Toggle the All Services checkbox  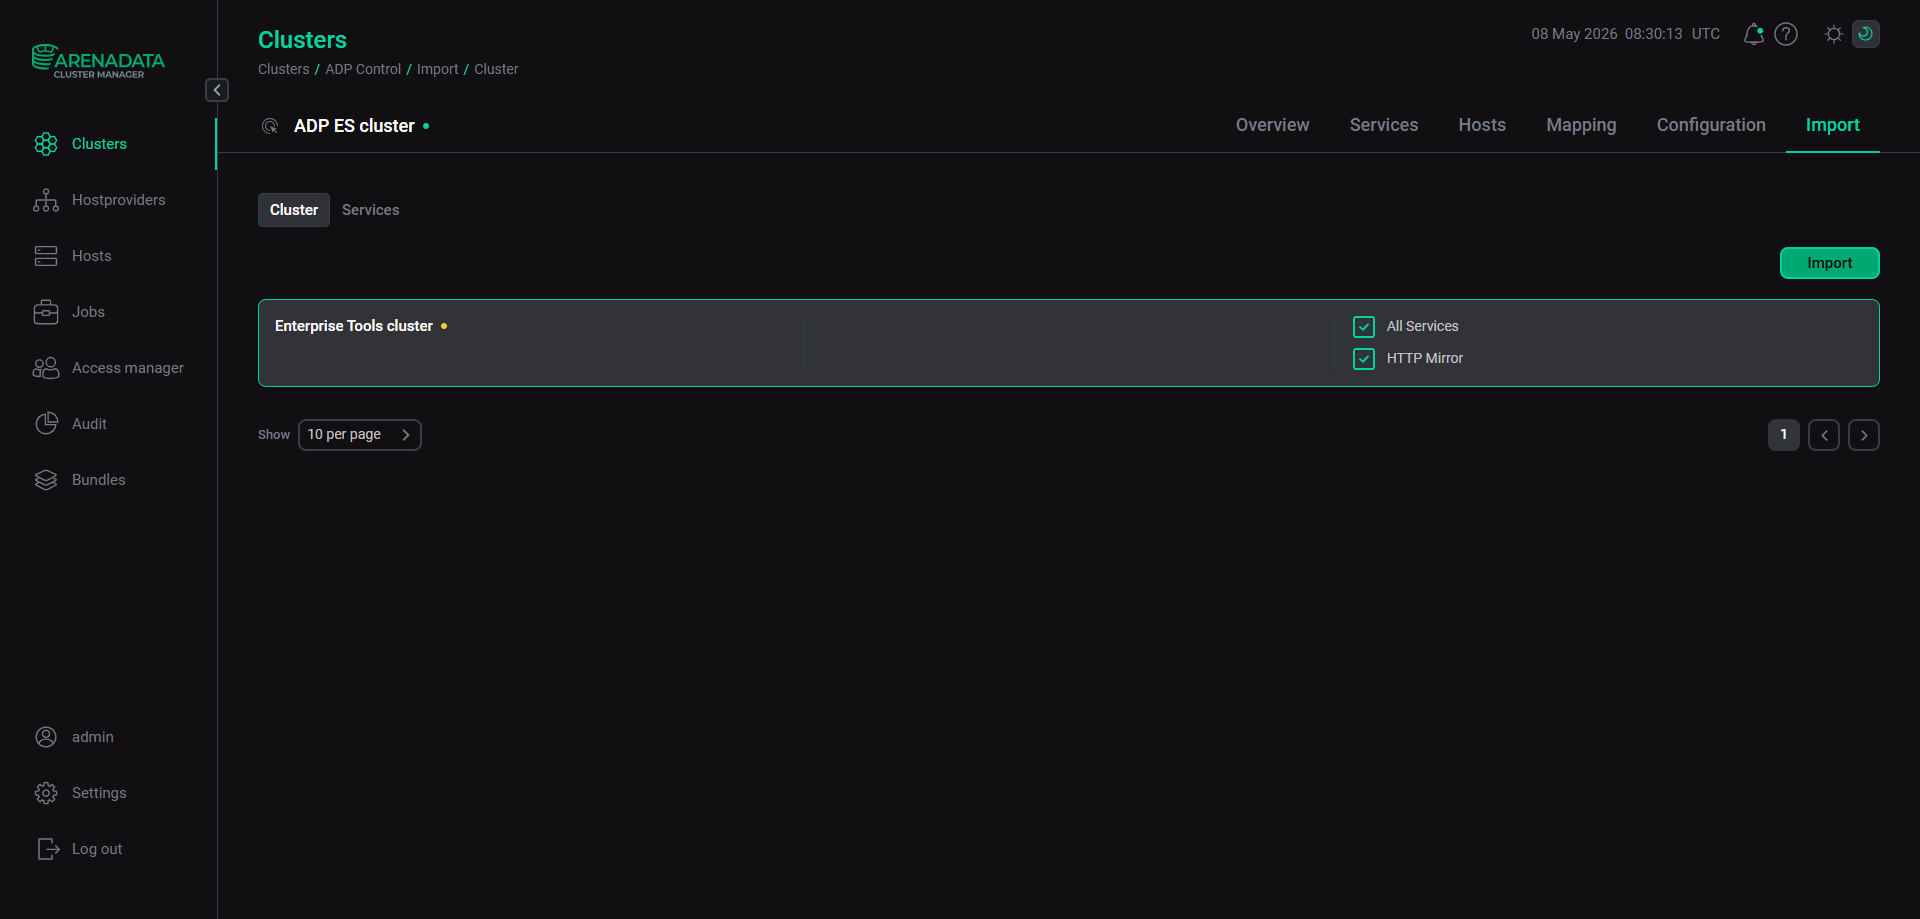(1364, 327)
